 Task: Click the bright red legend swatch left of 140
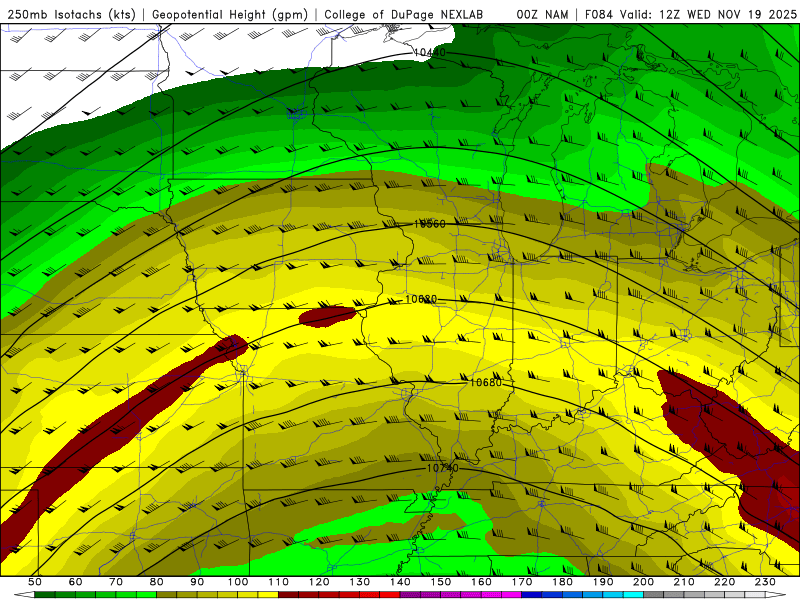pos(390,595)
